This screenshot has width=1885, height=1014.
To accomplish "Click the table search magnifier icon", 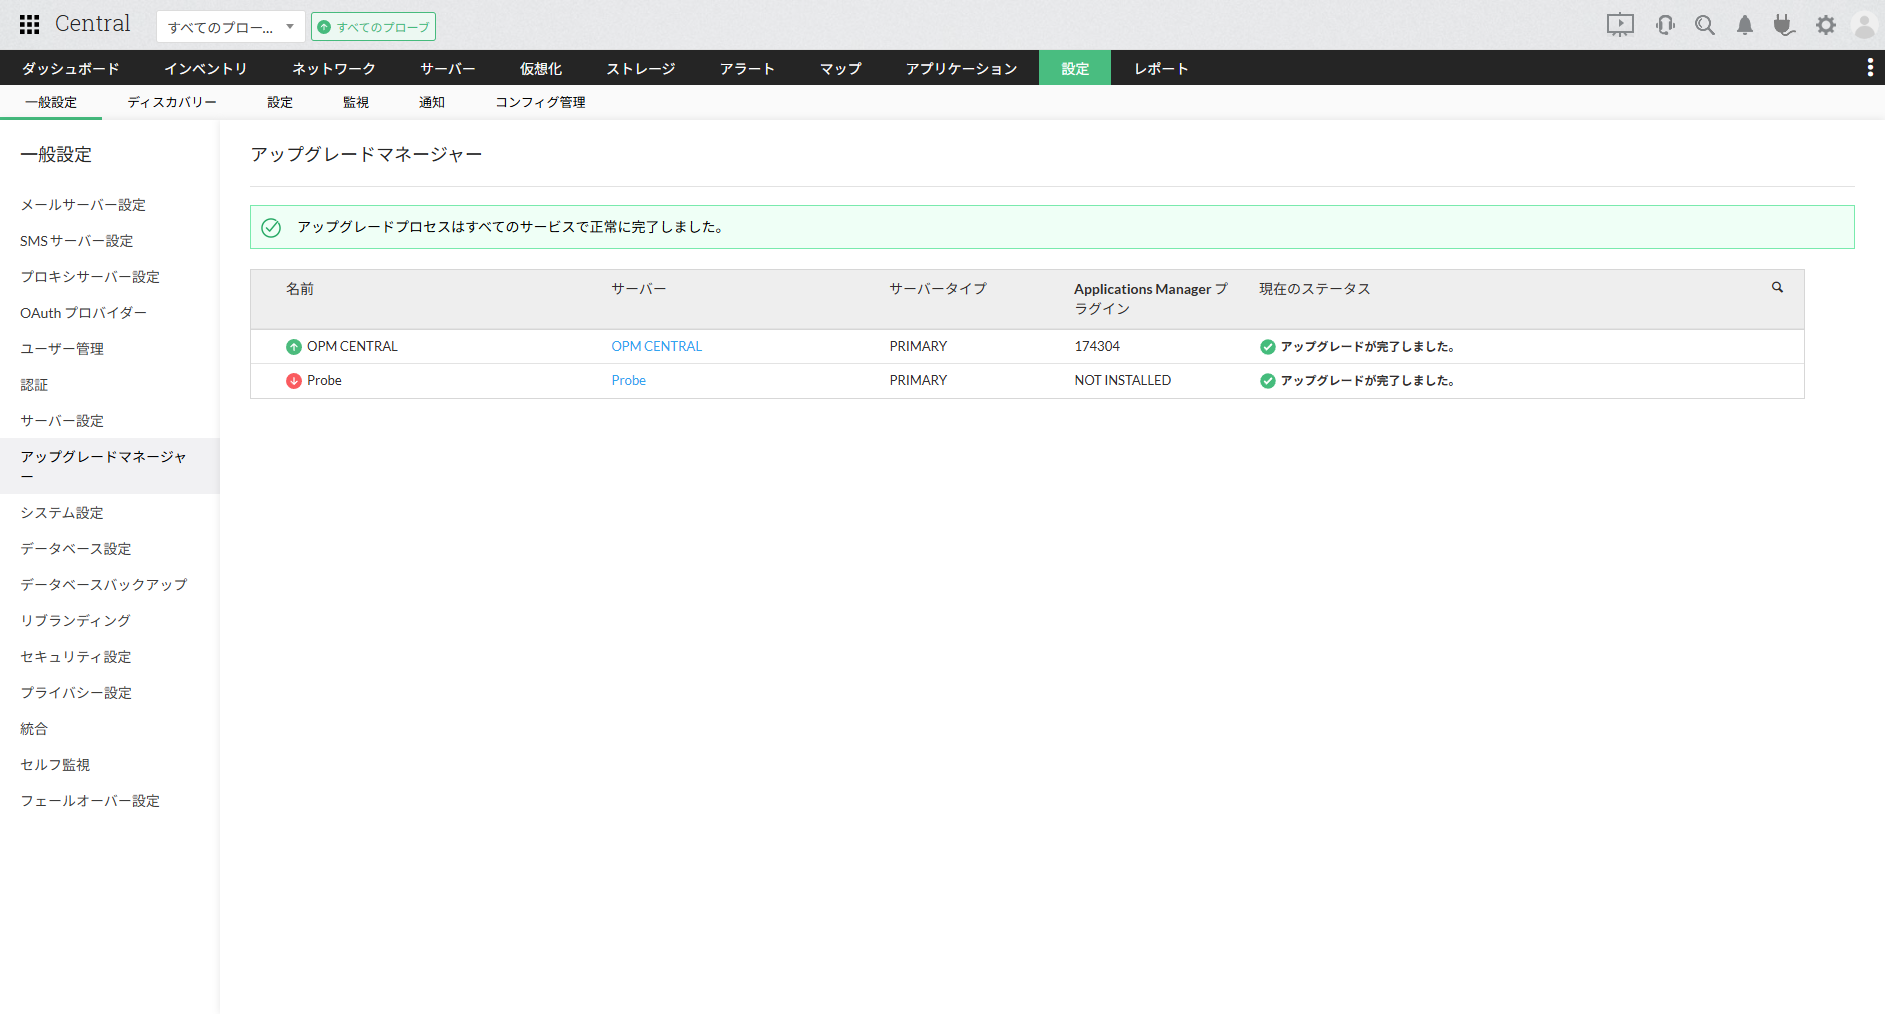I will pos(1777,287).
